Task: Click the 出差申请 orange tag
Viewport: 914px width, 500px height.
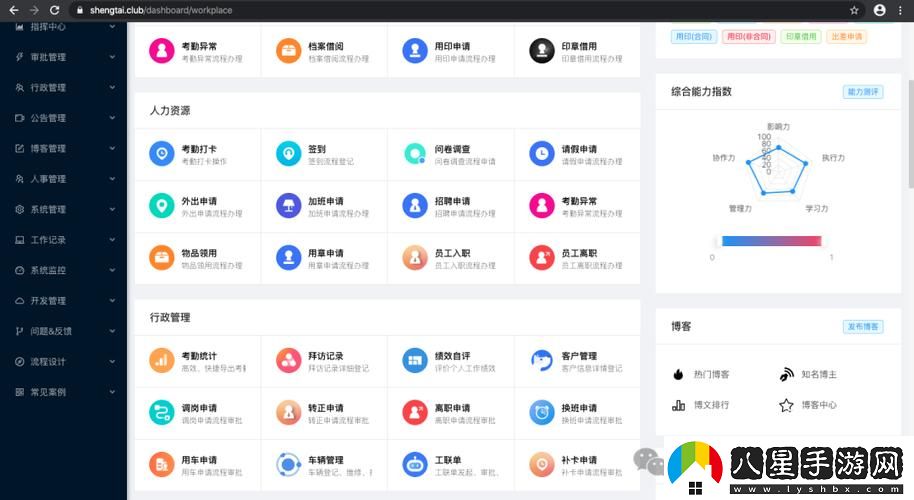Action: [846, 36]
